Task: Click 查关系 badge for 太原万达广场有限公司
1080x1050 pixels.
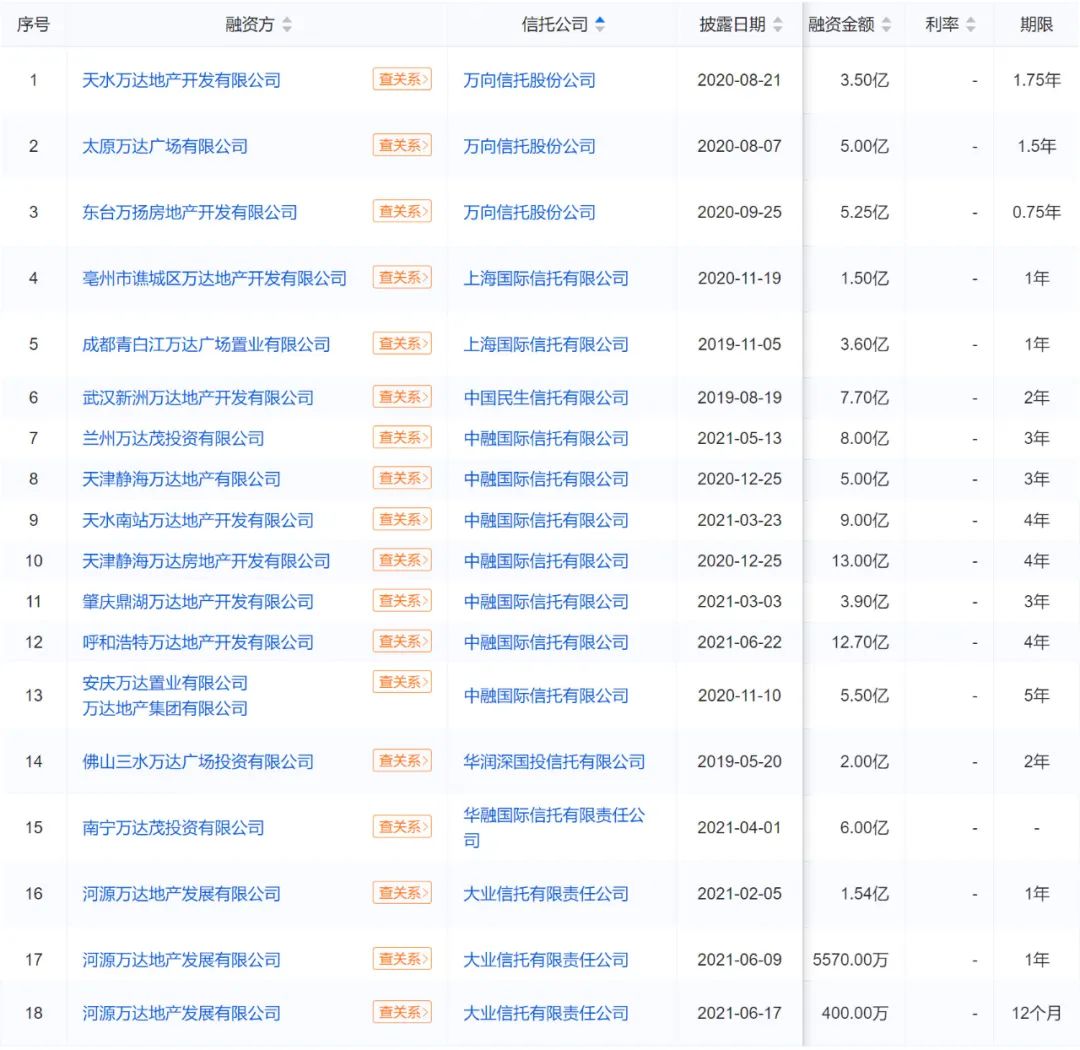Action: click(x=402, y=145)
